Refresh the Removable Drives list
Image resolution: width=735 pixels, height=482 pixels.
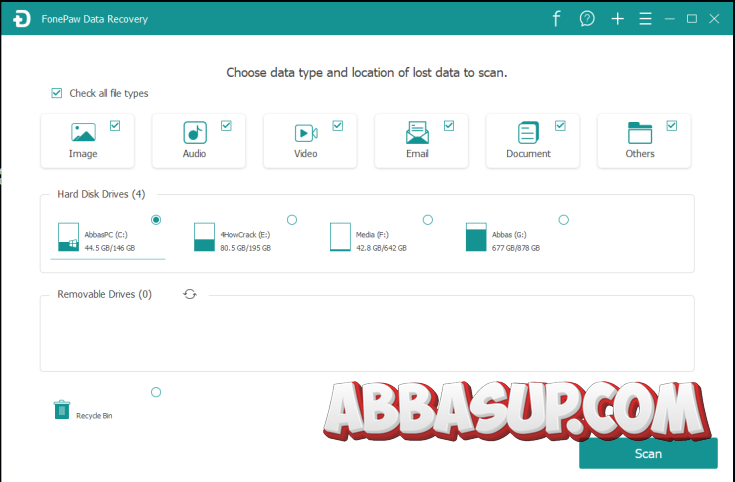click(190, 294)
